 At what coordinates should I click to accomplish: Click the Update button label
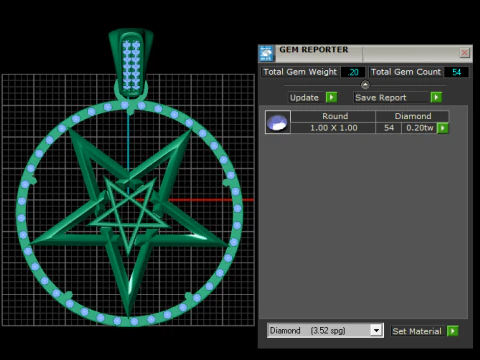(x=304, y=97)
